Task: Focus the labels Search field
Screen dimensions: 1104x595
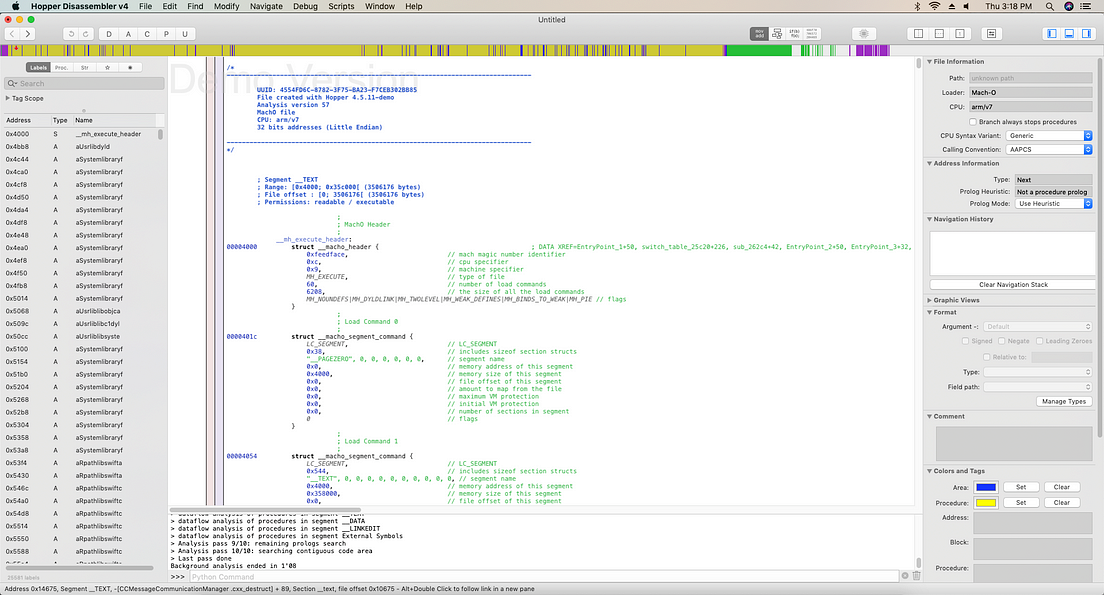Action: click(x=84, y=83)
